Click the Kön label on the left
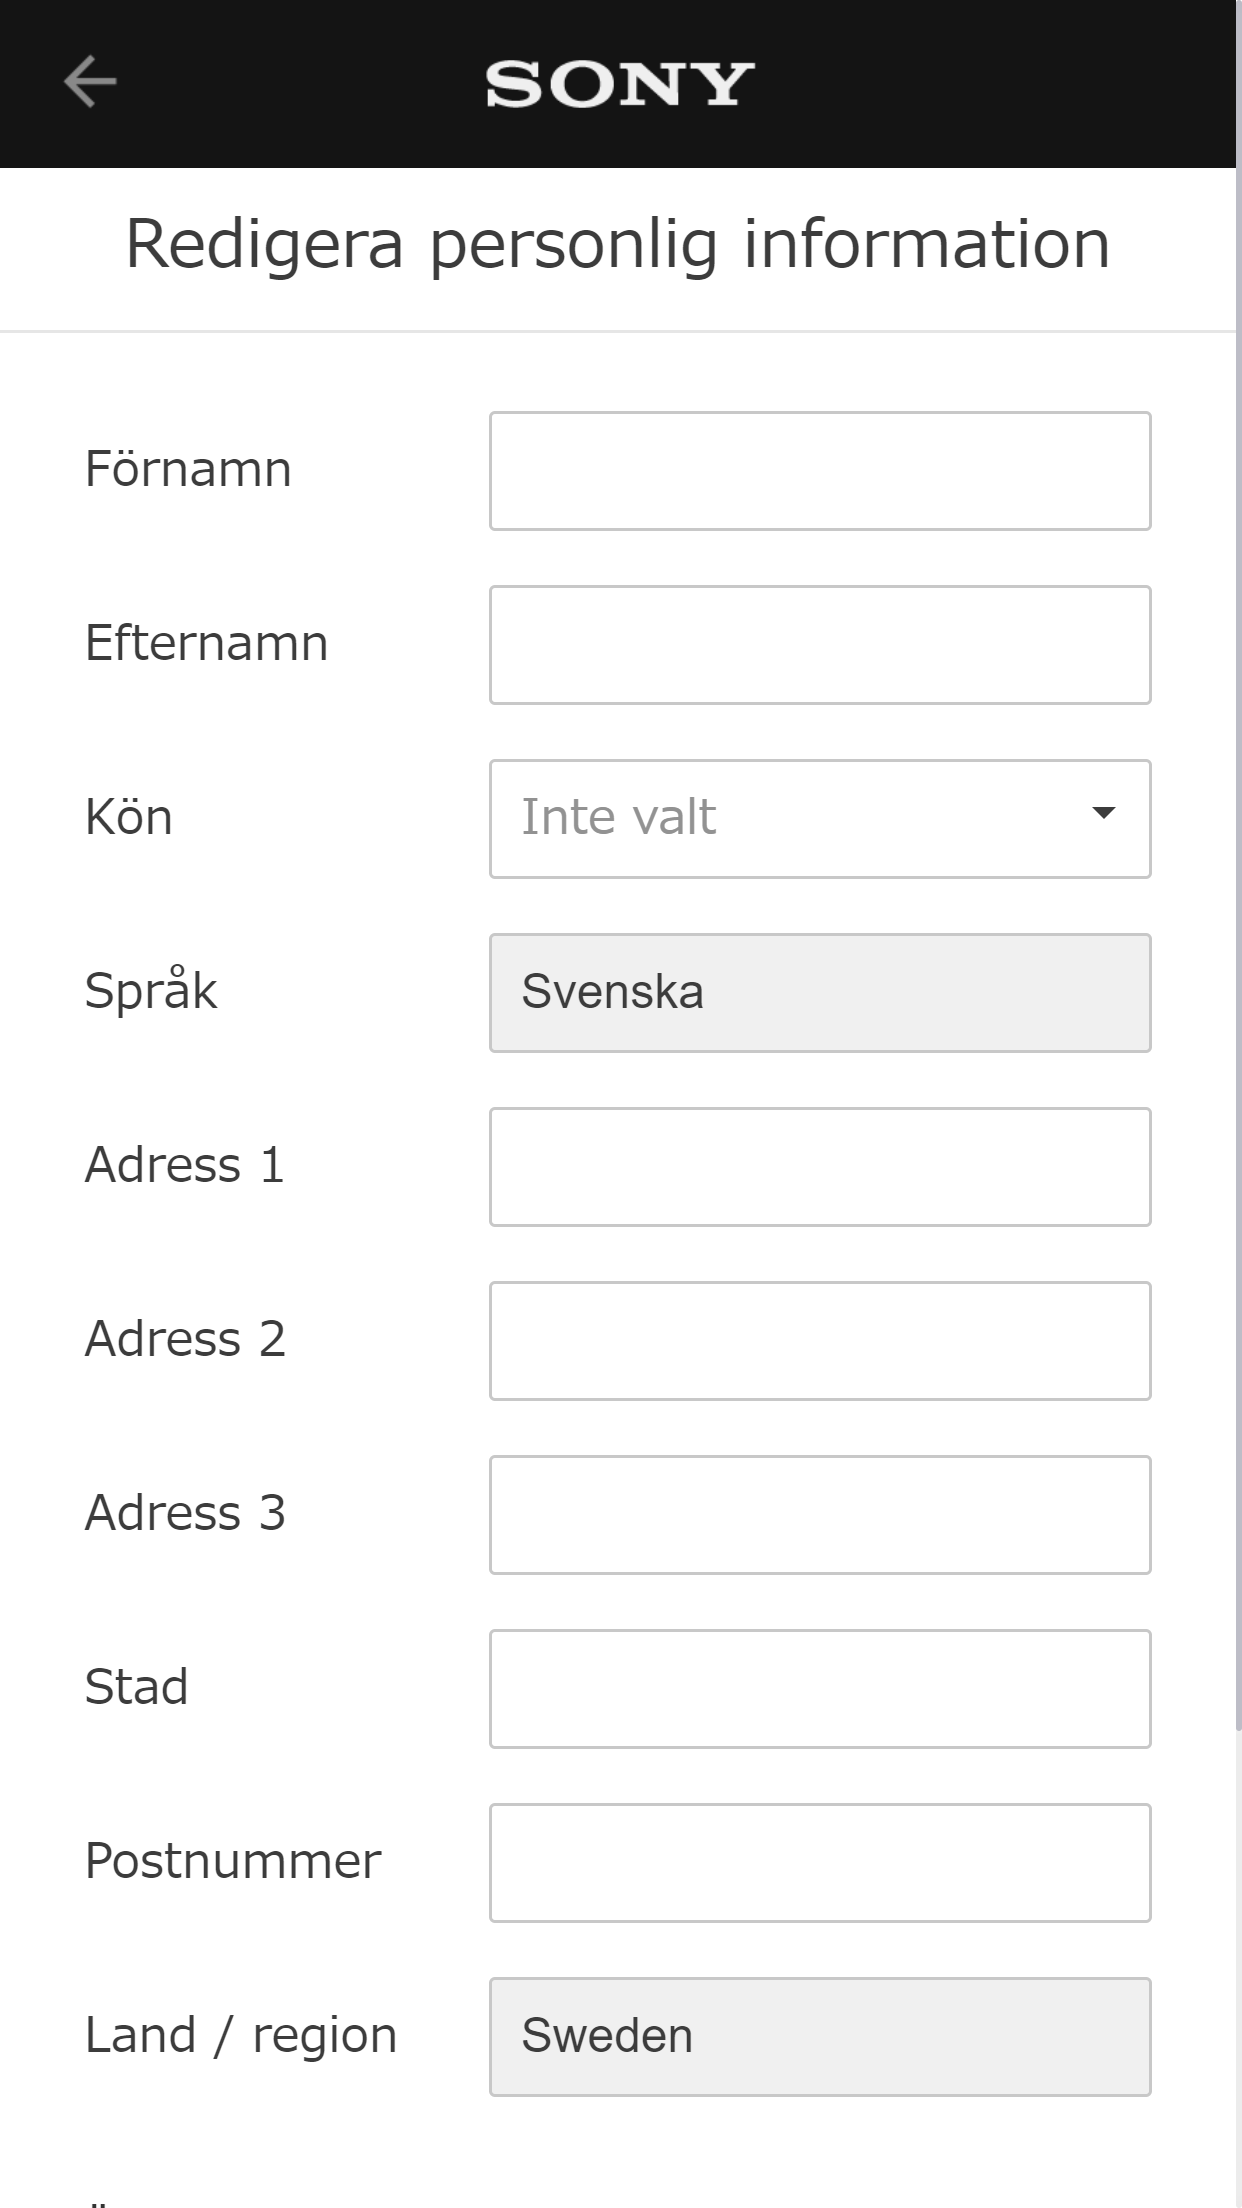The width and height of the screenshot is (1242, 2208). click(x=127, y=817)
